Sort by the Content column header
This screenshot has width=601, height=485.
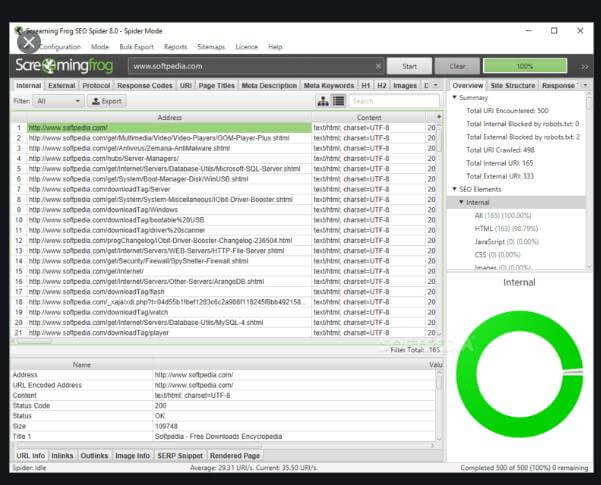(x=369, y=117)
